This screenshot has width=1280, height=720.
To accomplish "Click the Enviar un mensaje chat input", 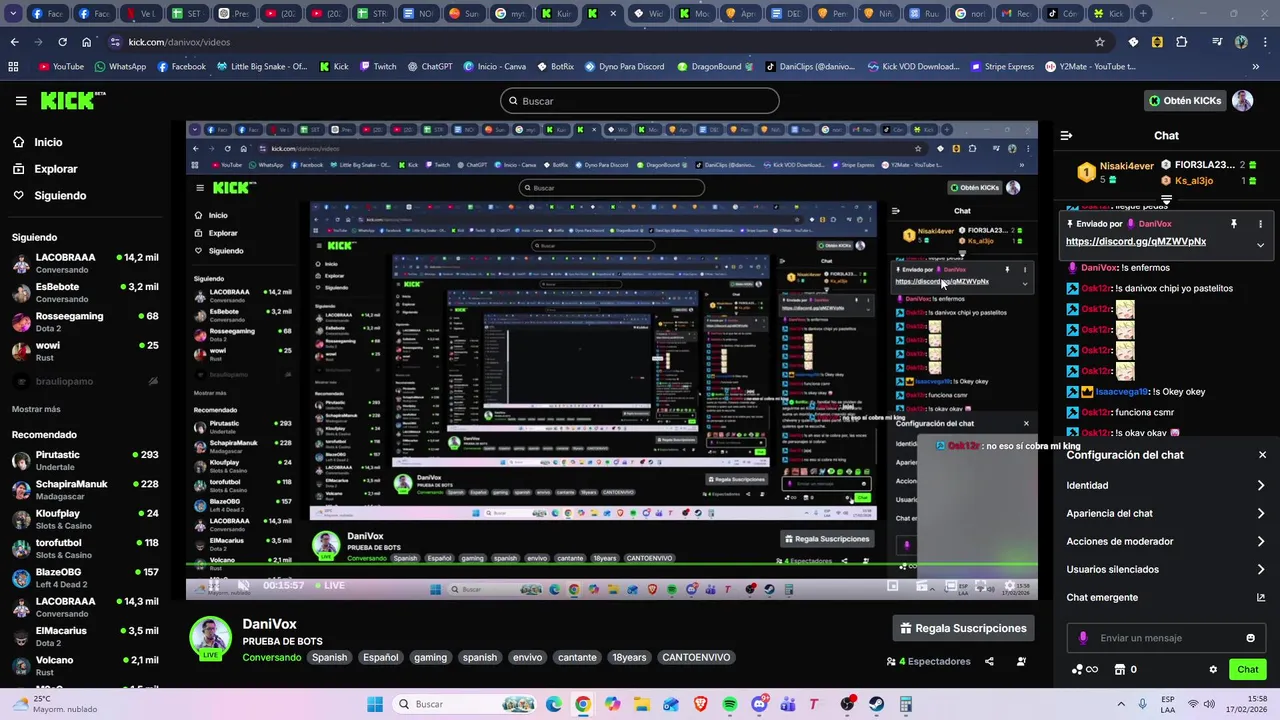I will 1166,638.
